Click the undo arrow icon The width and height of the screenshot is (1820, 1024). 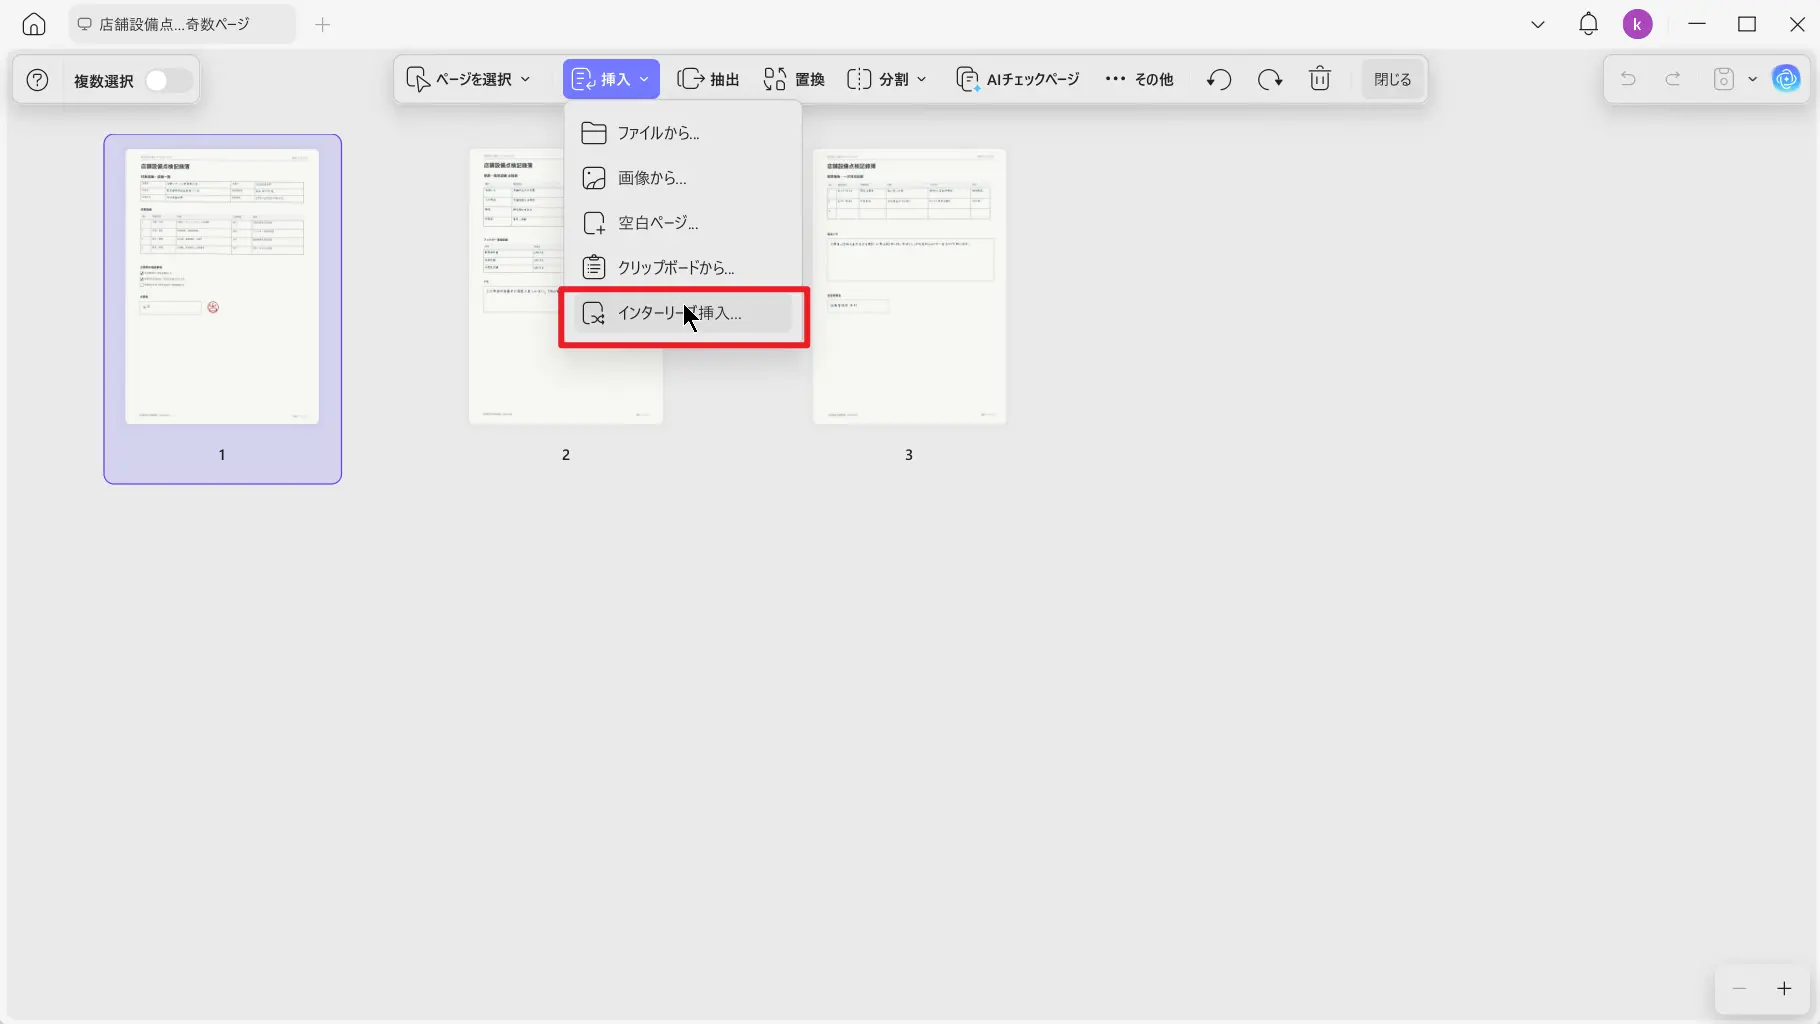[x=1628, y=79]
